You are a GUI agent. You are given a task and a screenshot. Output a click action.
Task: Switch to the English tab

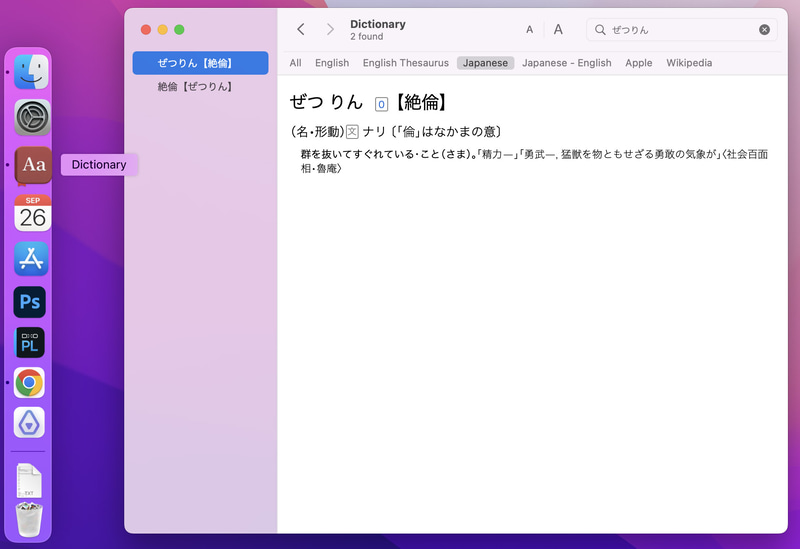click(x=332, y=63)
